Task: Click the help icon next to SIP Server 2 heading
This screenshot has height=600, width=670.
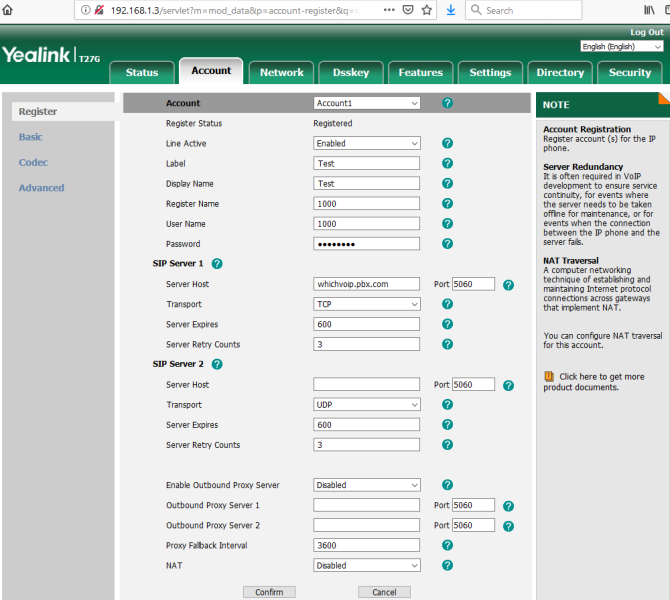Action: coord(217,365)
